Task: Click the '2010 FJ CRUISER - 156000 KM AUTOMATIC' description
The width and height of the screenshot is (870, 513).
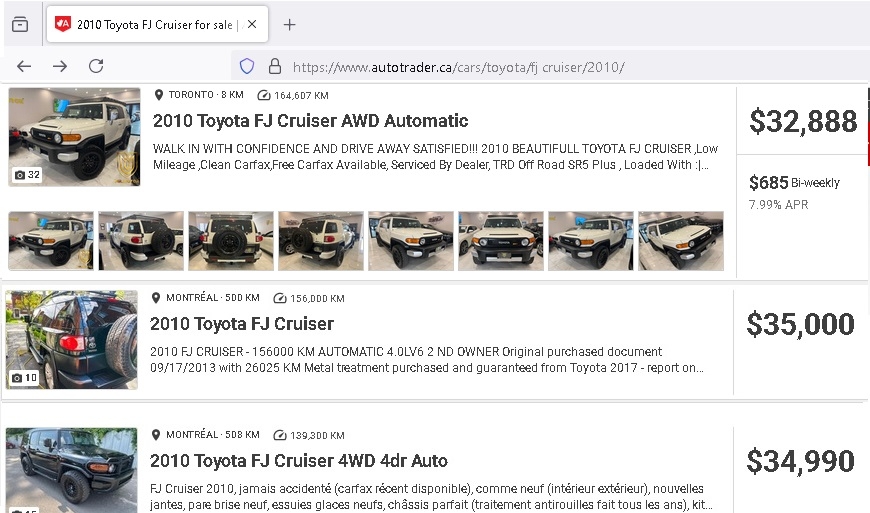Action: point(427,360)
